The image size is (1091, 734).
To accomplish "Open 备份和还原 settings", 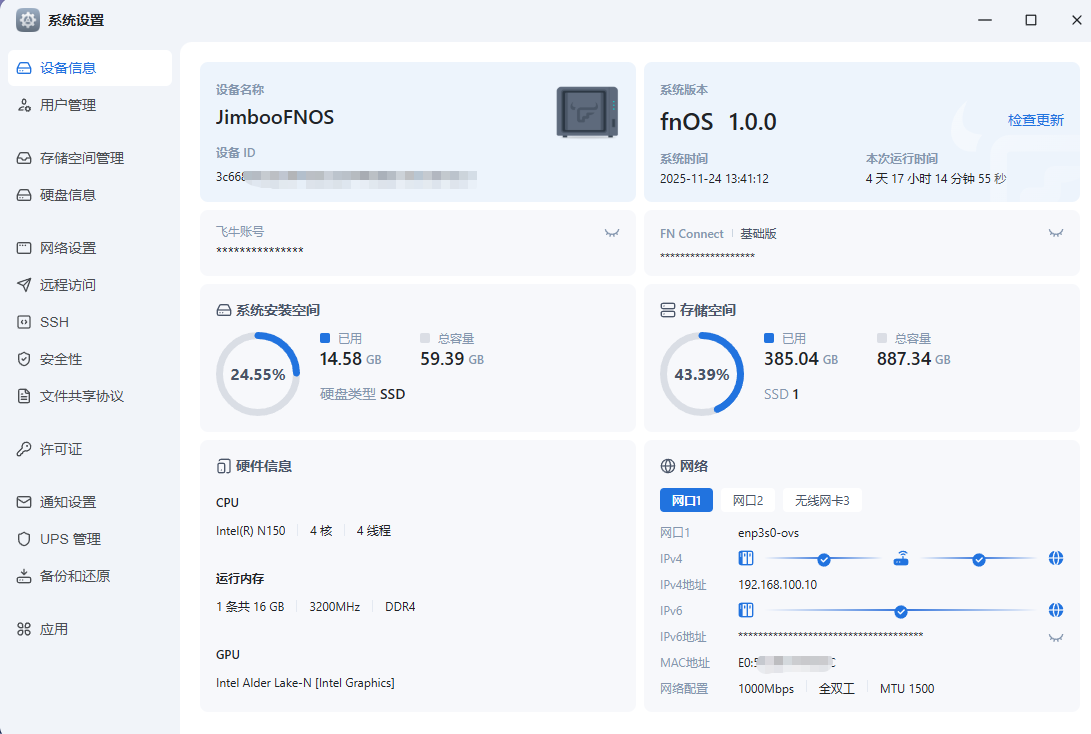I will click(x=75, y=576).
